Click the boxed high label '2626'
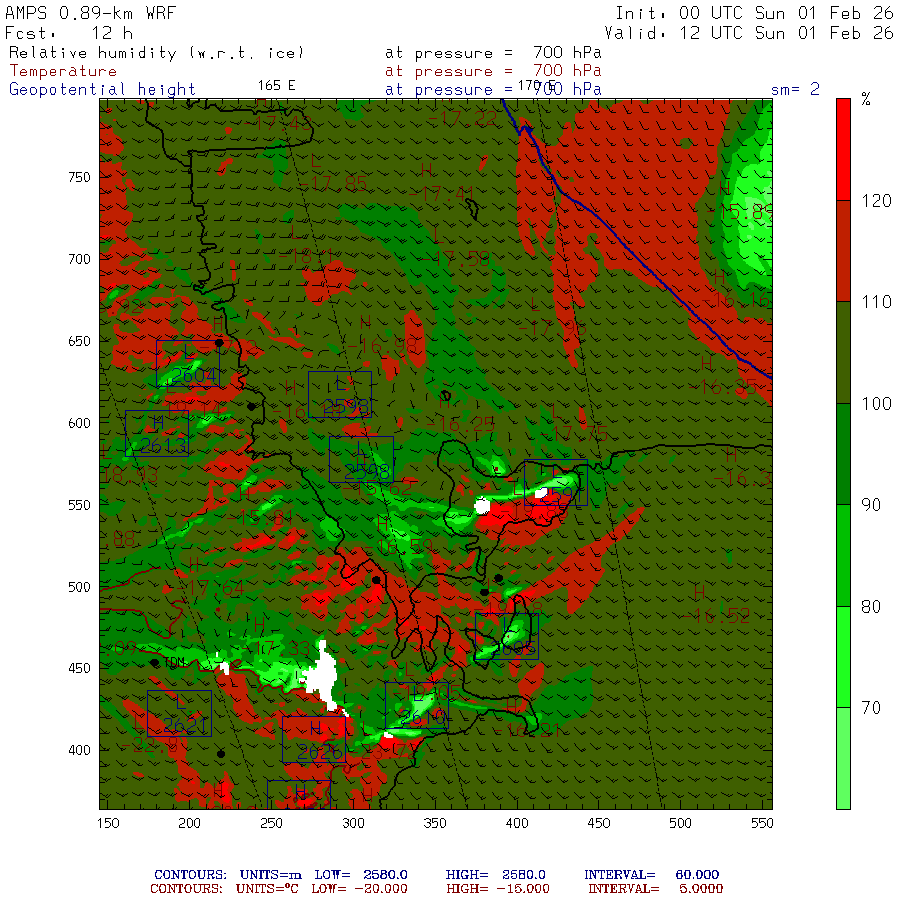900x900 pixels. coord(314,739)
